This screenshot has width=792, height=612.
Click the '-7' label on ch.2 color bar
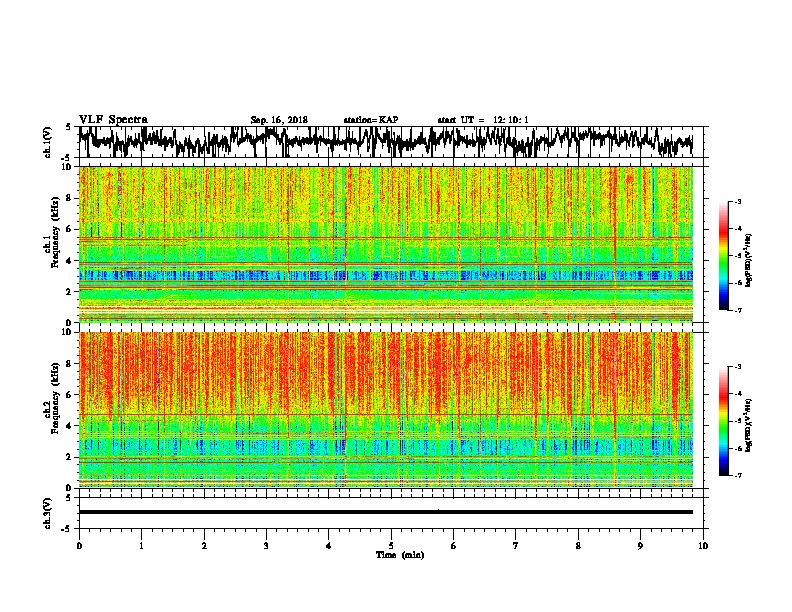point(737,475)
